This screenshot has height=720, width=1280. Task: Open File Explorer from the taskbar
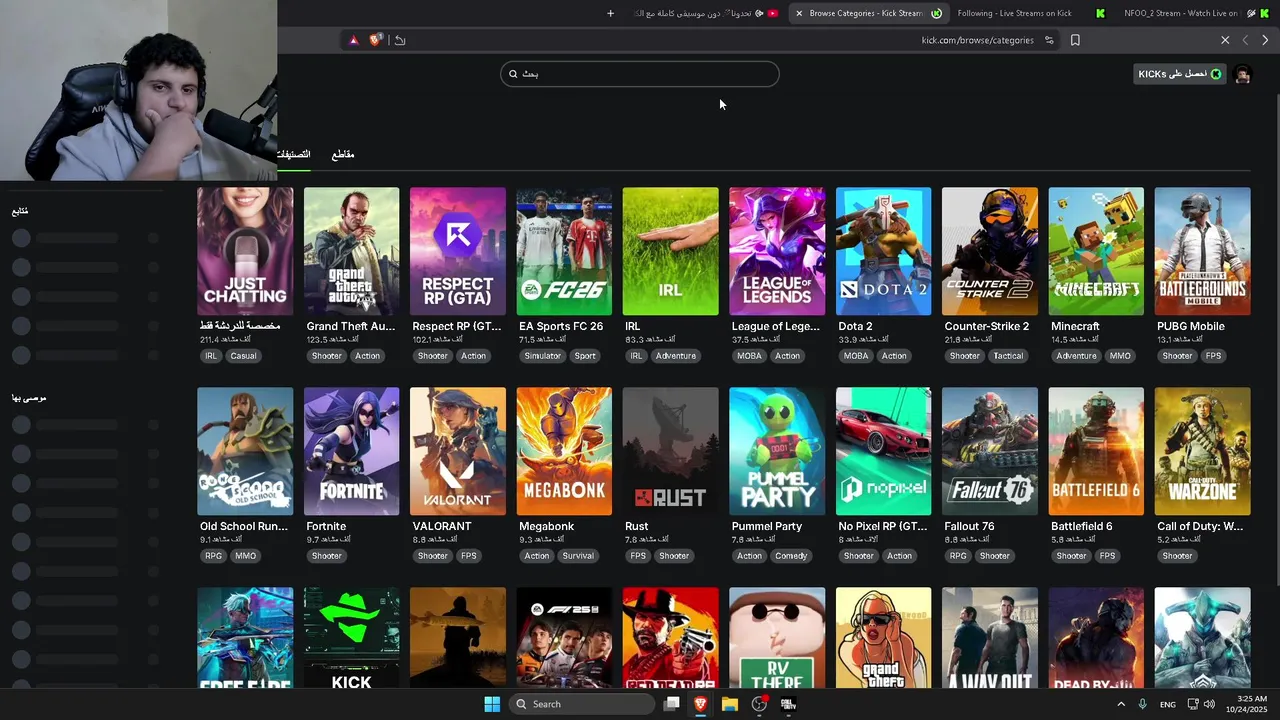(x=730, y=704)
